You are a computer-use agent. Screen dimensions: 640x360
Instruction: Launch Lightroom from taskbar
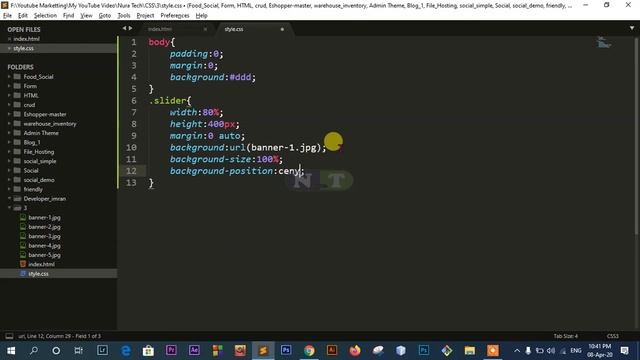pyautogui.click(x=102, y=350)
